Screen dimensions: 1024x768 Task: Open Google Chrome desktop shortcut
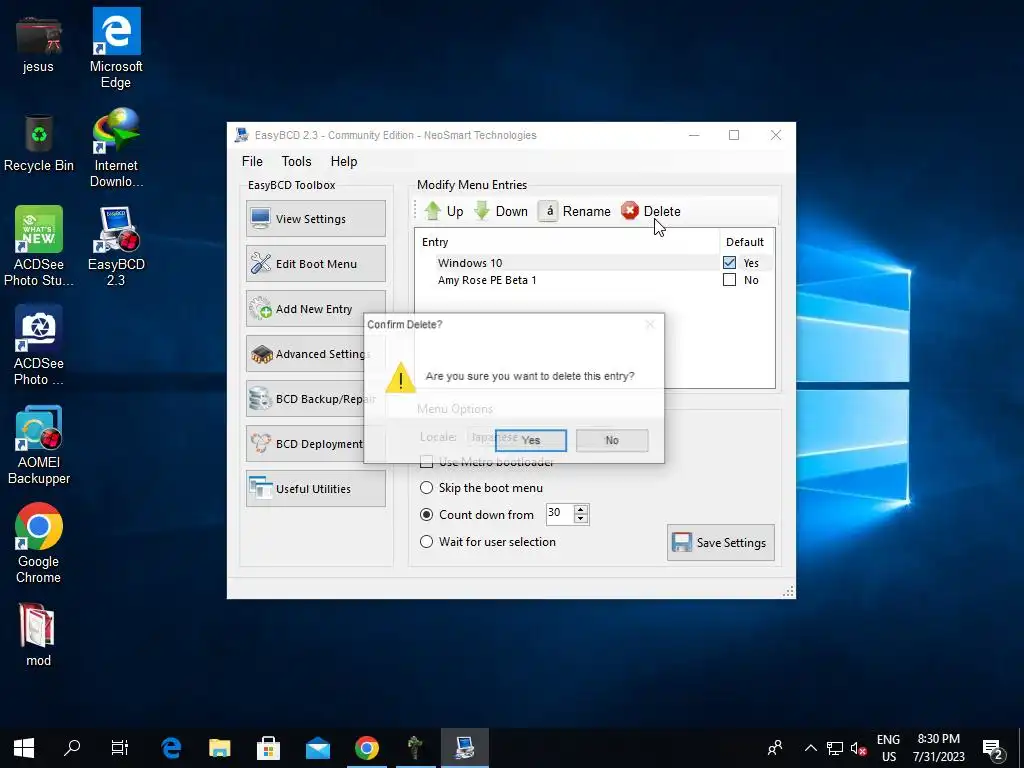click(x=39, y=543)
